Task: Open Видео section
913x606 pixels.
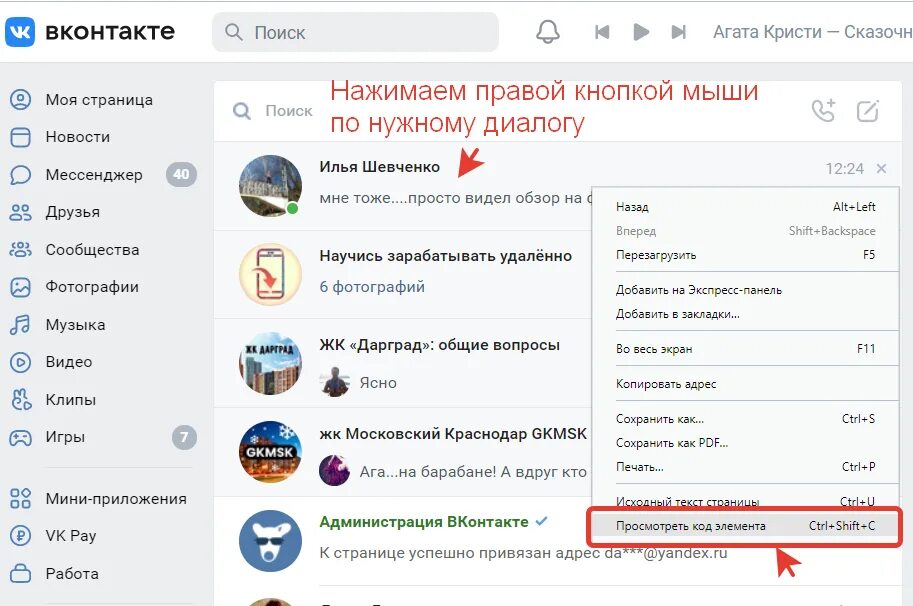Action: click(69, 362)
